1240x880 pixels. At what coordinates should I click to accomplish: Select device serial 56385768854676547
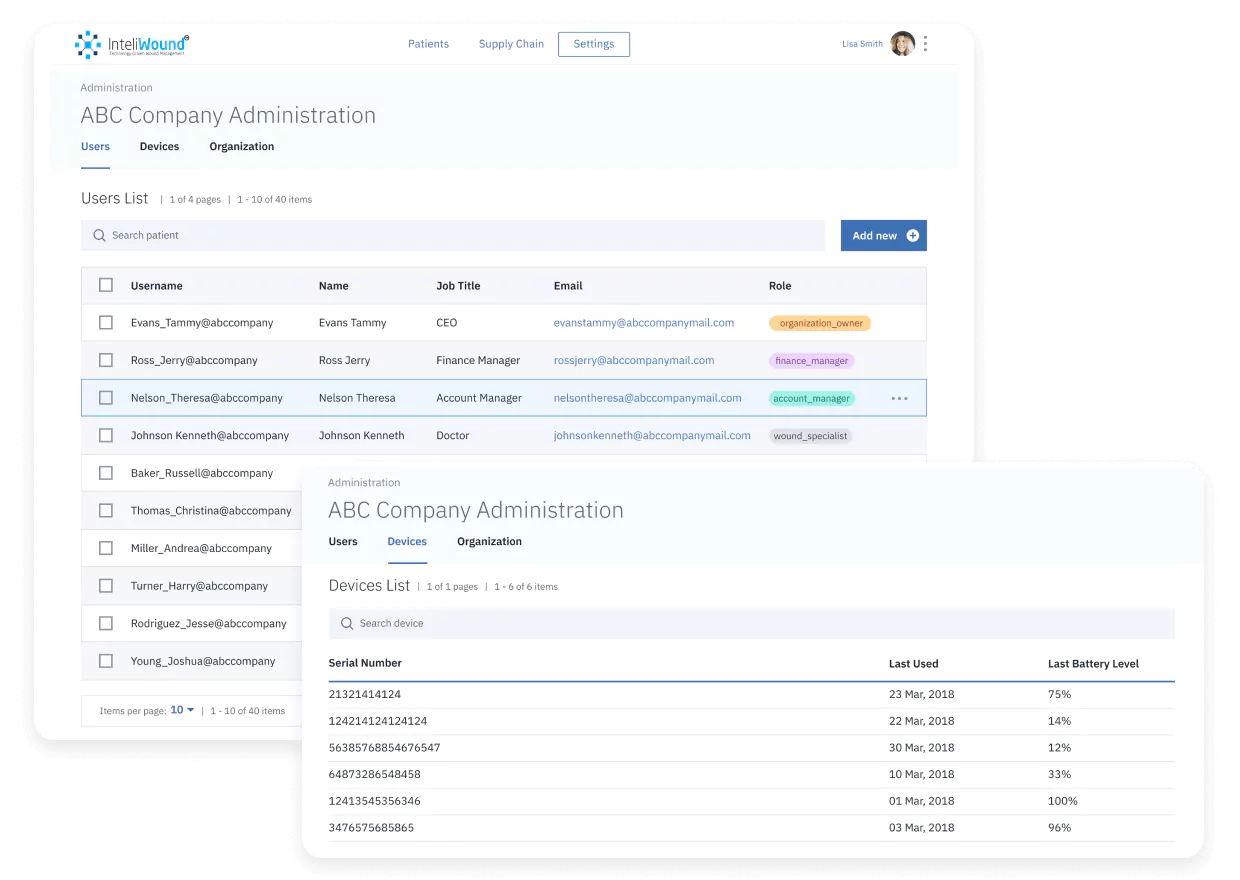[x=384, y=748]
